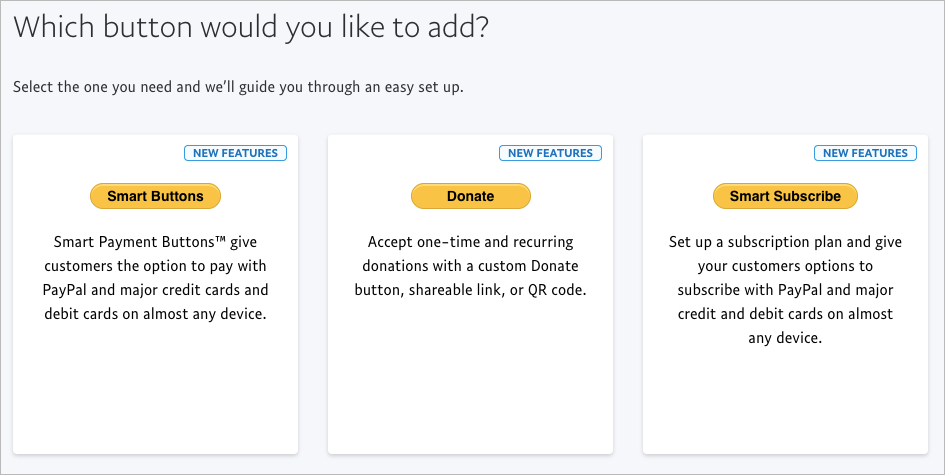Click empty space at bottom of Donate card

pos(470,400)
